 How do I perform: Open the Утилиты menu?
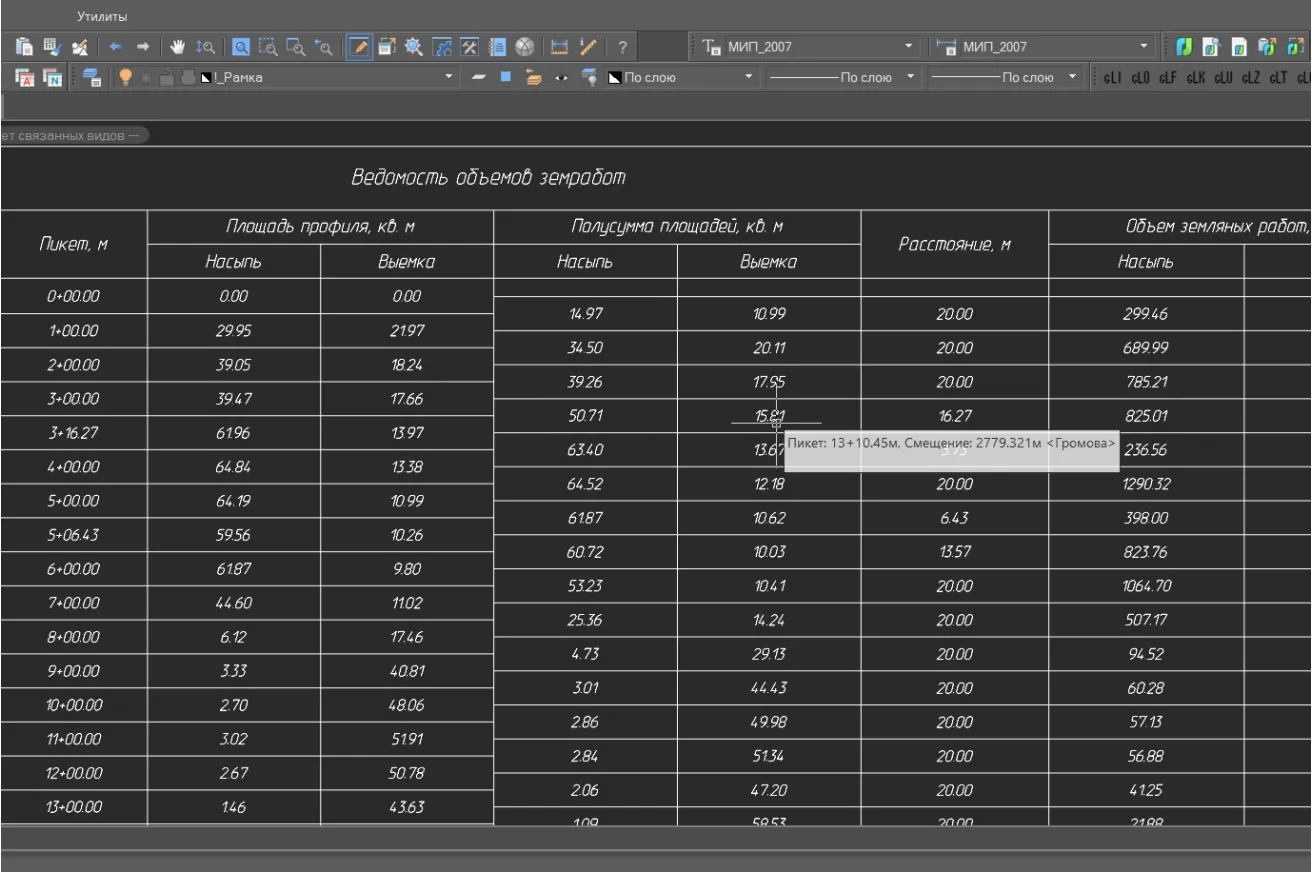[102, 16]
